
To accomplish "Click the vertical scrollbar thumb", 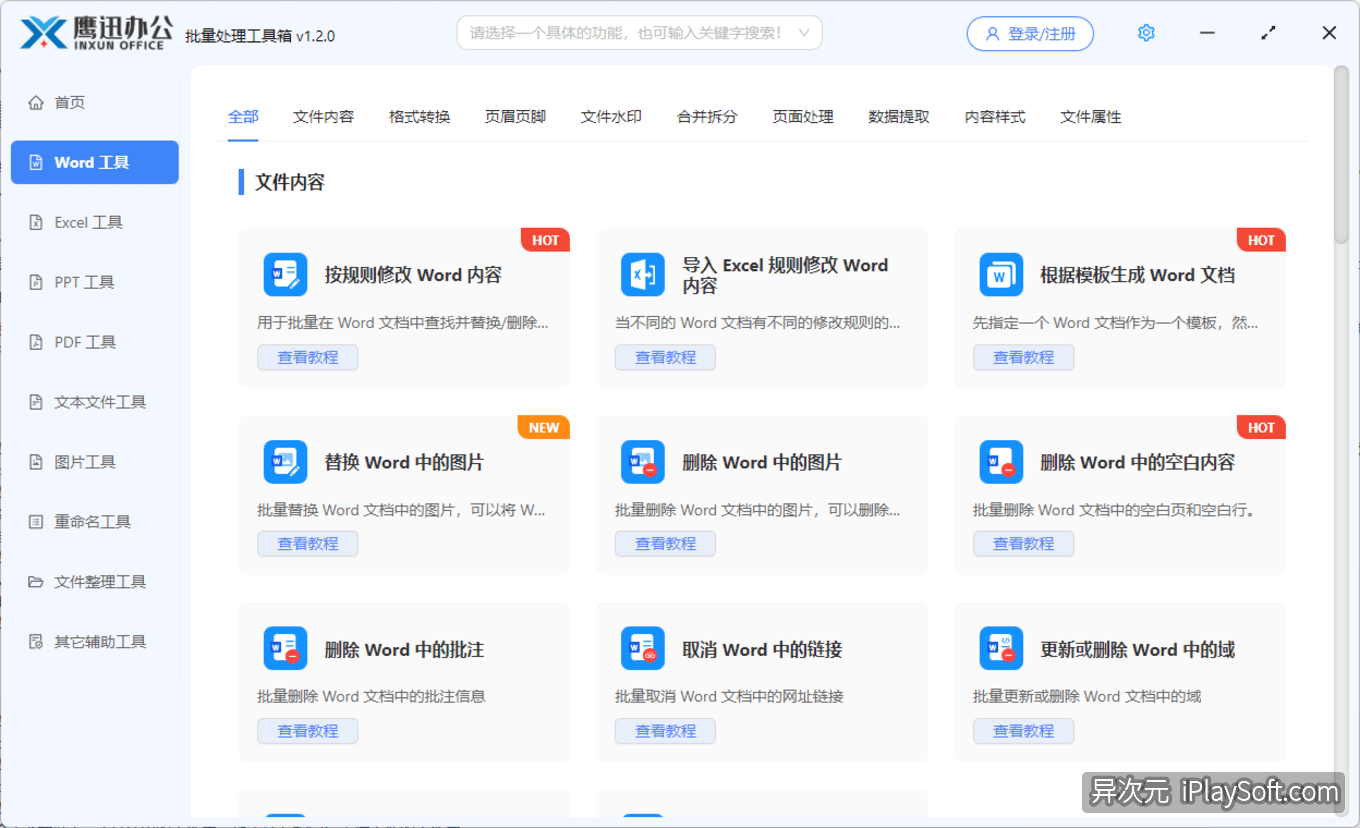I will (x=1341, y=156).
